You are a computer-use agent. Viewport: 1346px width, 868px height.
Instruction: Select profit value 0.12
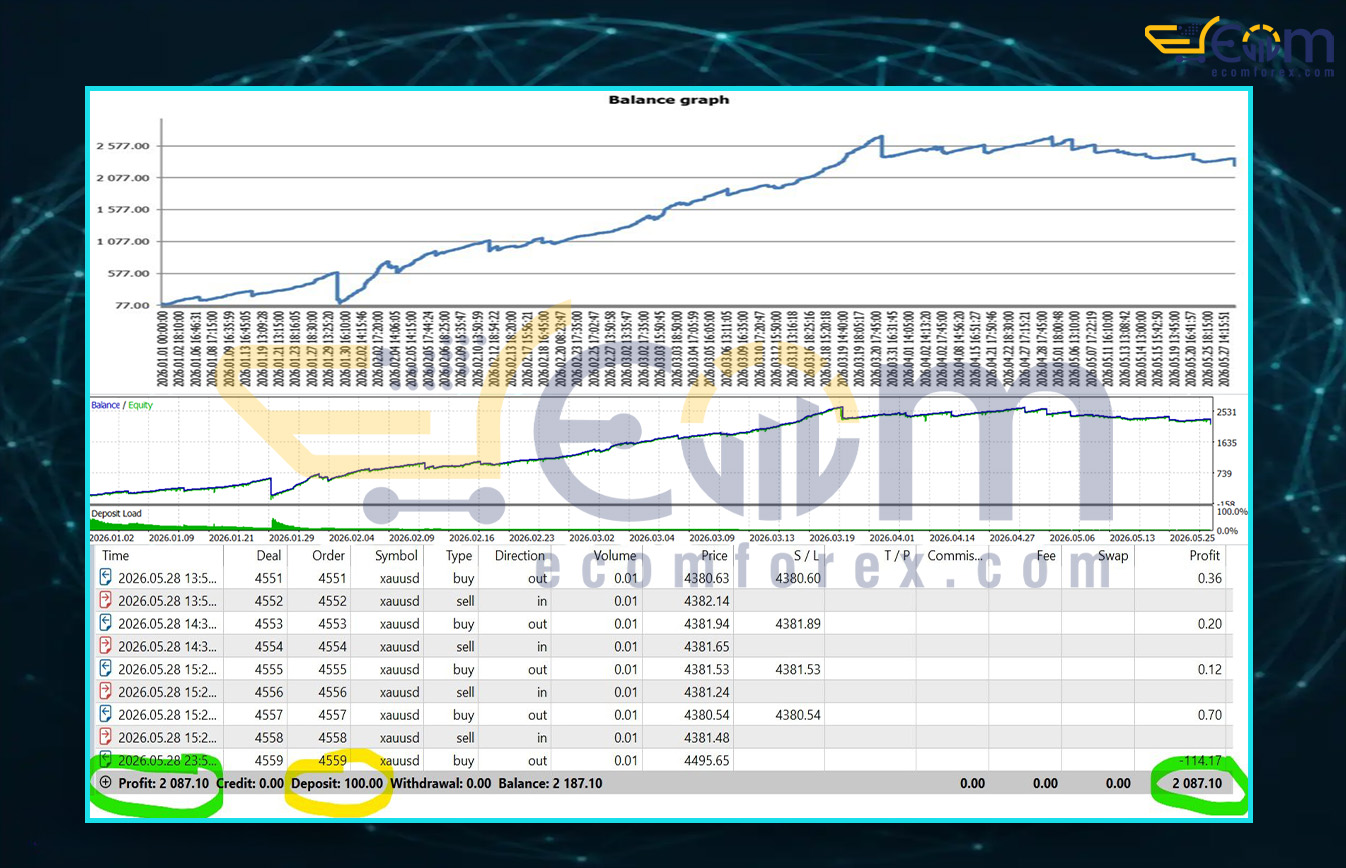pyautogui.click(x=1209, y=670)
